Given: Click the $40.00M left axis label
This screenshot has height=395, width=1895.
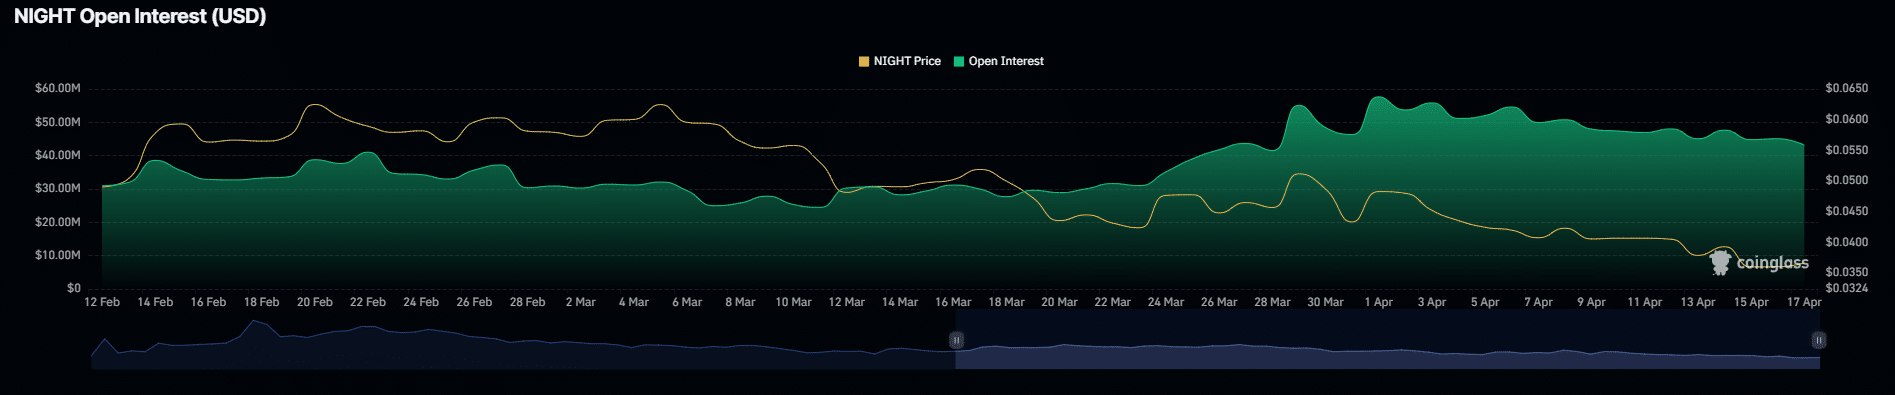Looking at the screenshot, I should [58, 155].
